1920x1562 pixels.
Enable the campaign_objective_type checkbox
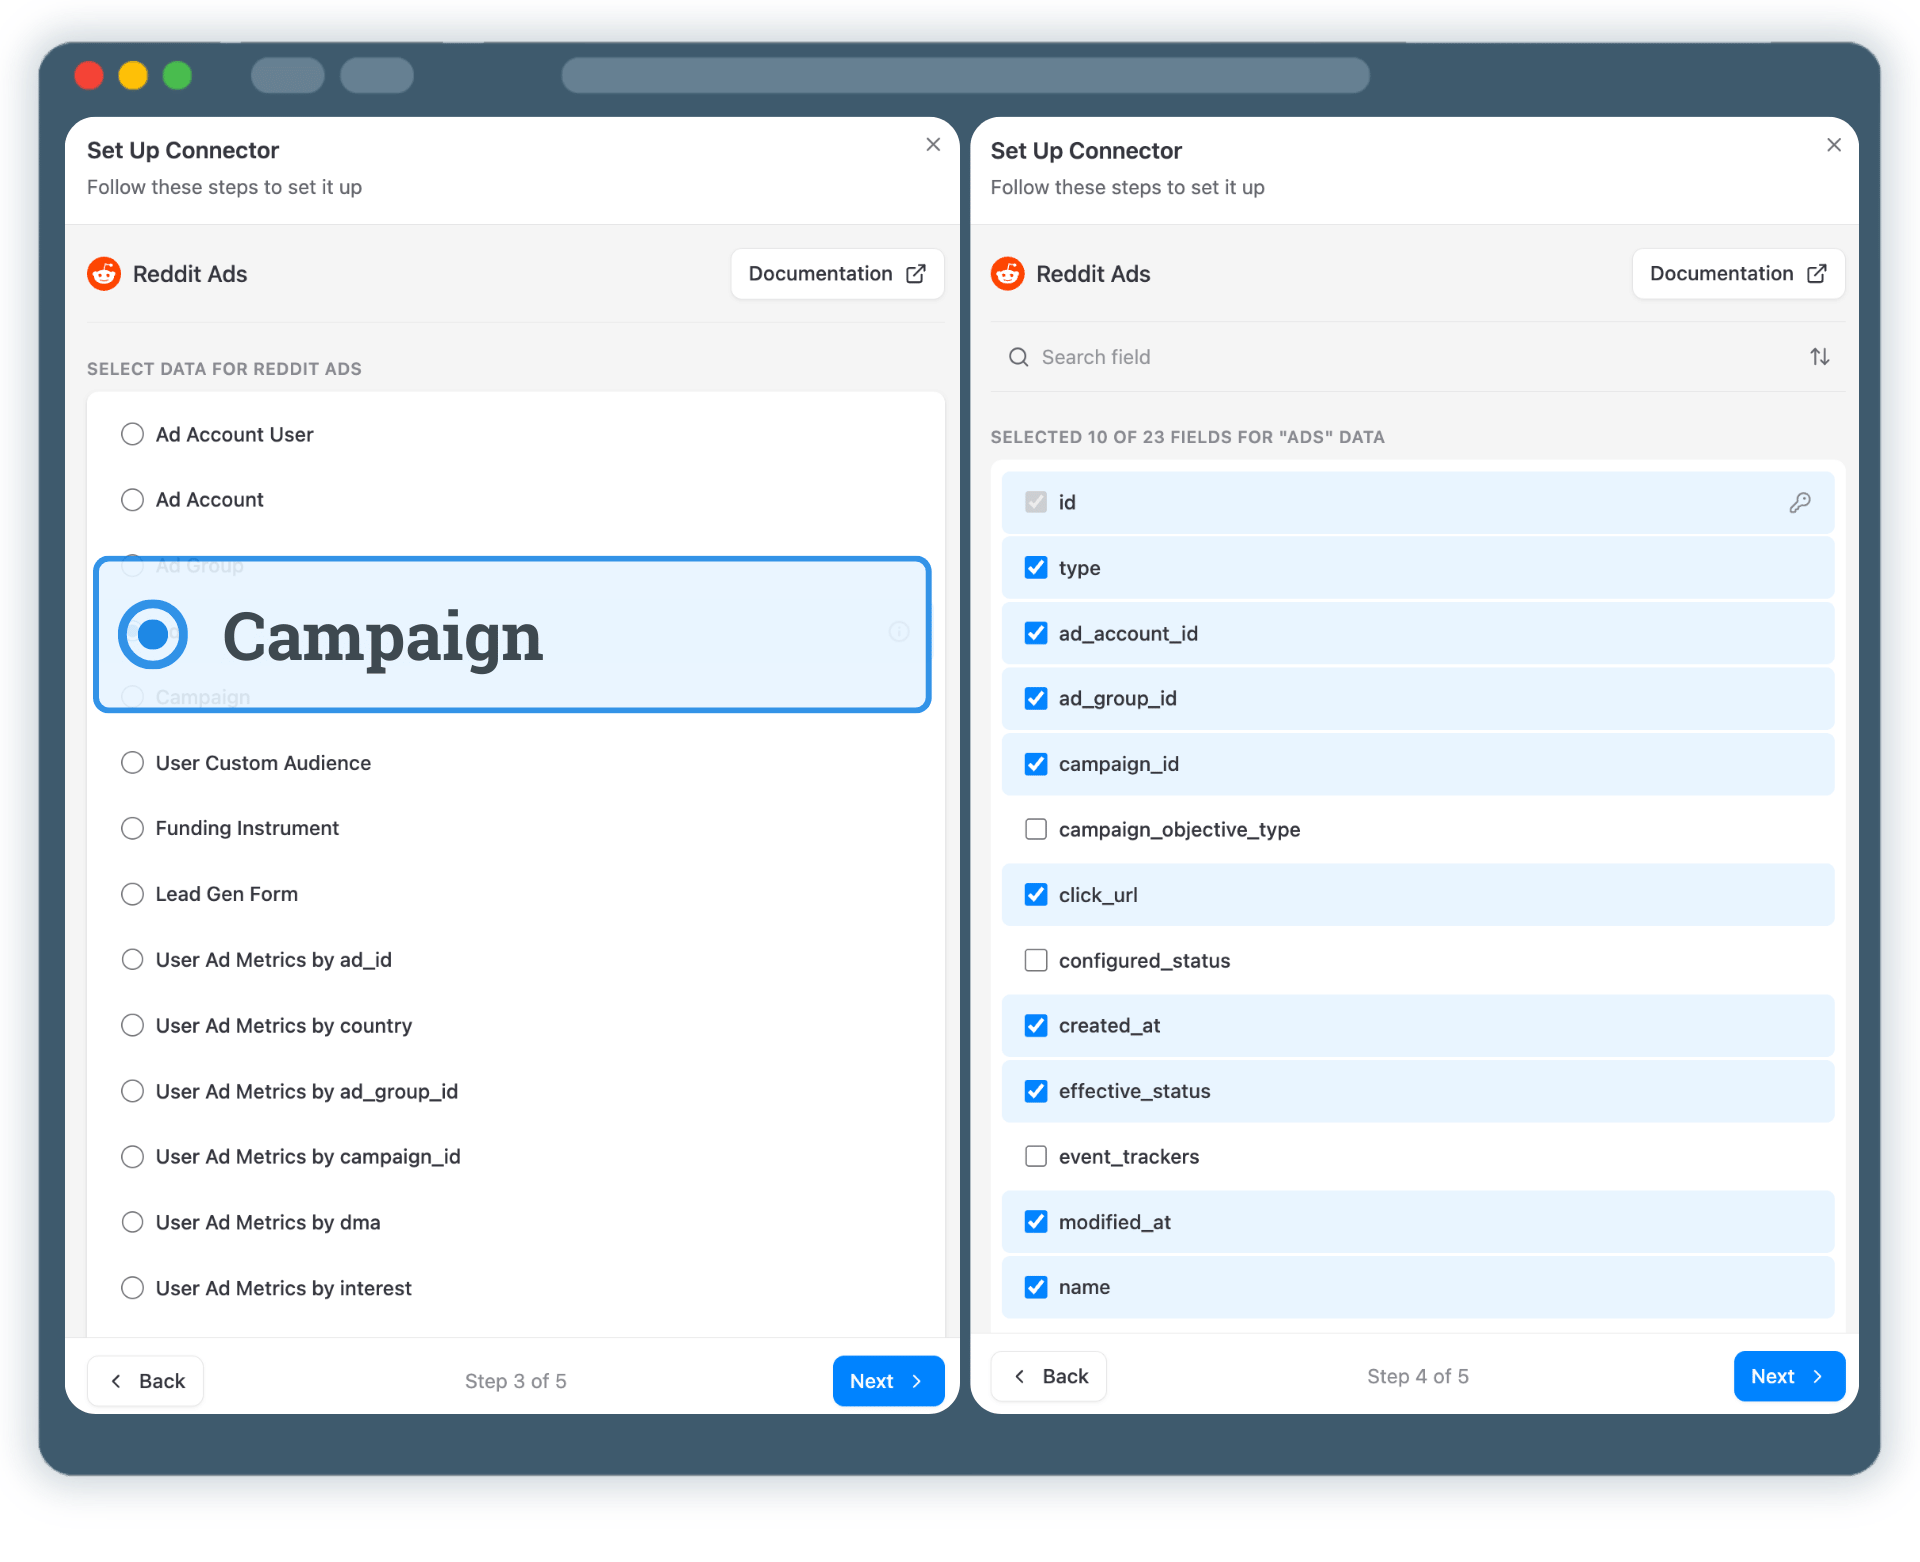[1036, 829]
